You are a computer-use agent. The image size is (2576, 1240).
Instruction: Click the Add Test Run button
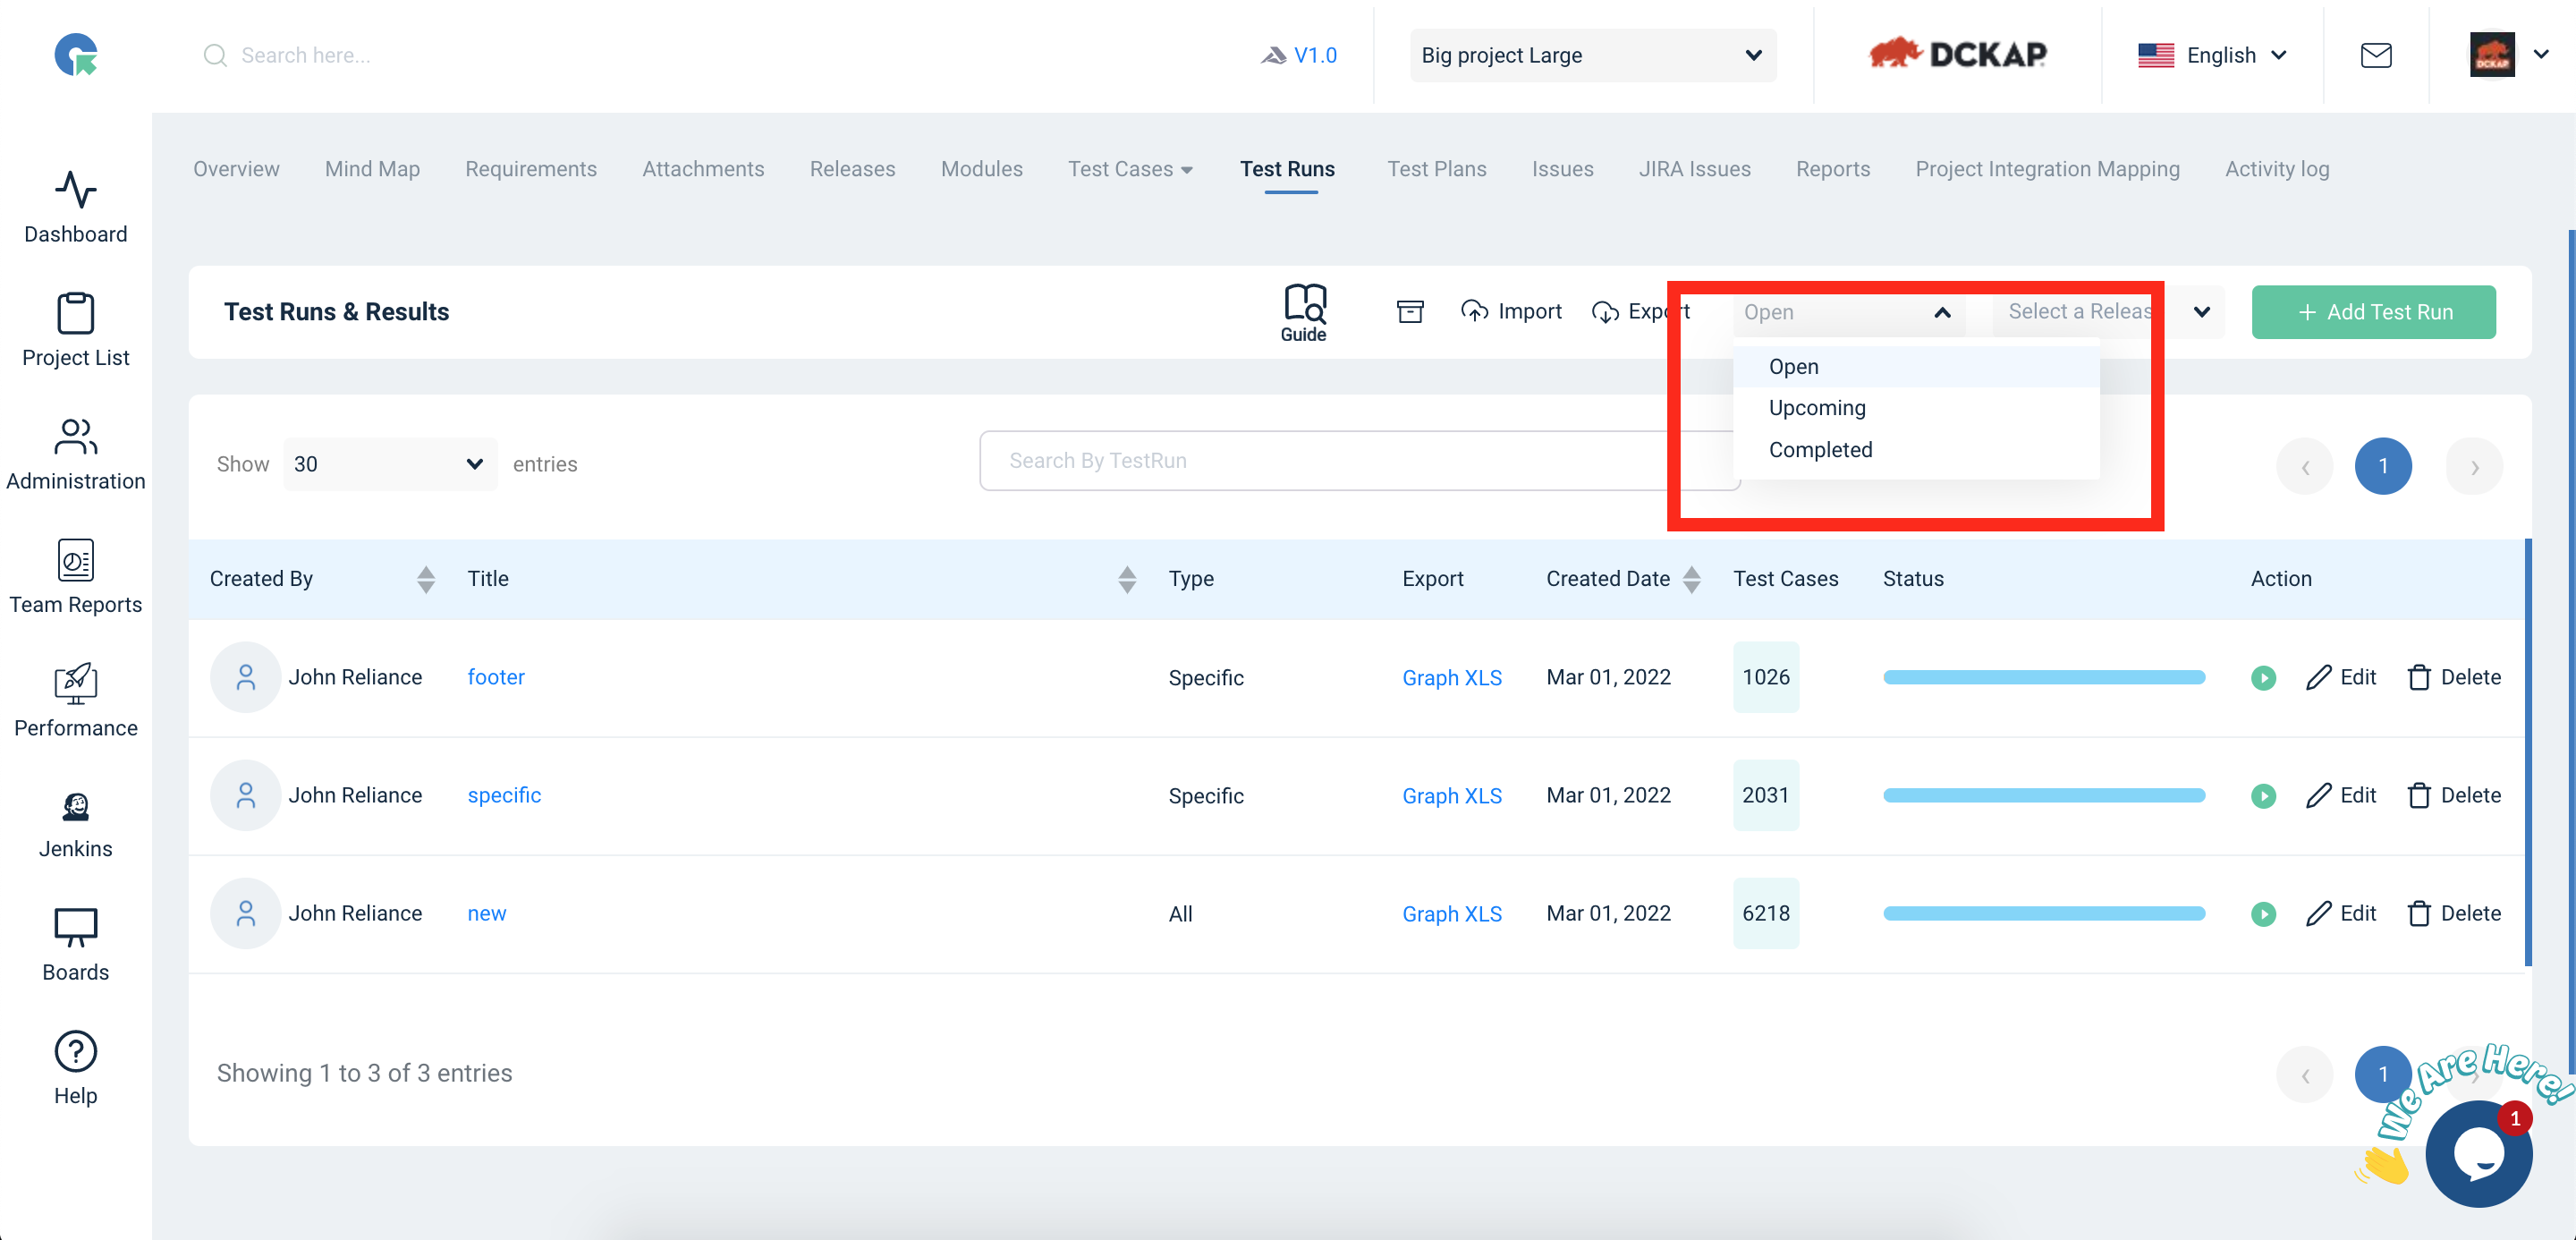[2373, 312]
